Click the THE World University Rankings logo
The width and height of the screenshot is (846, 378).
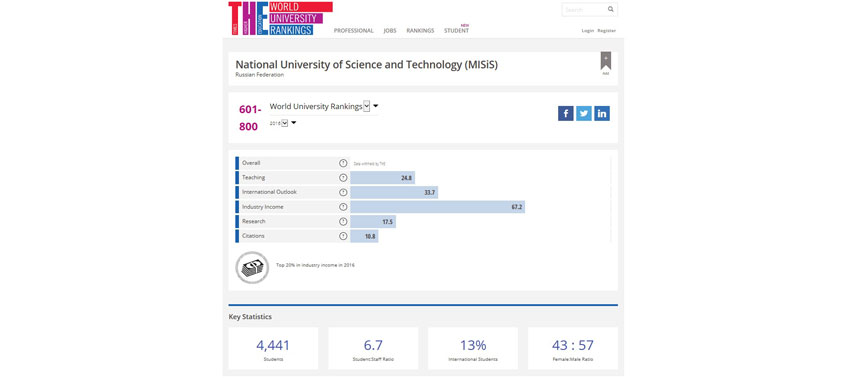click(280, 18)
